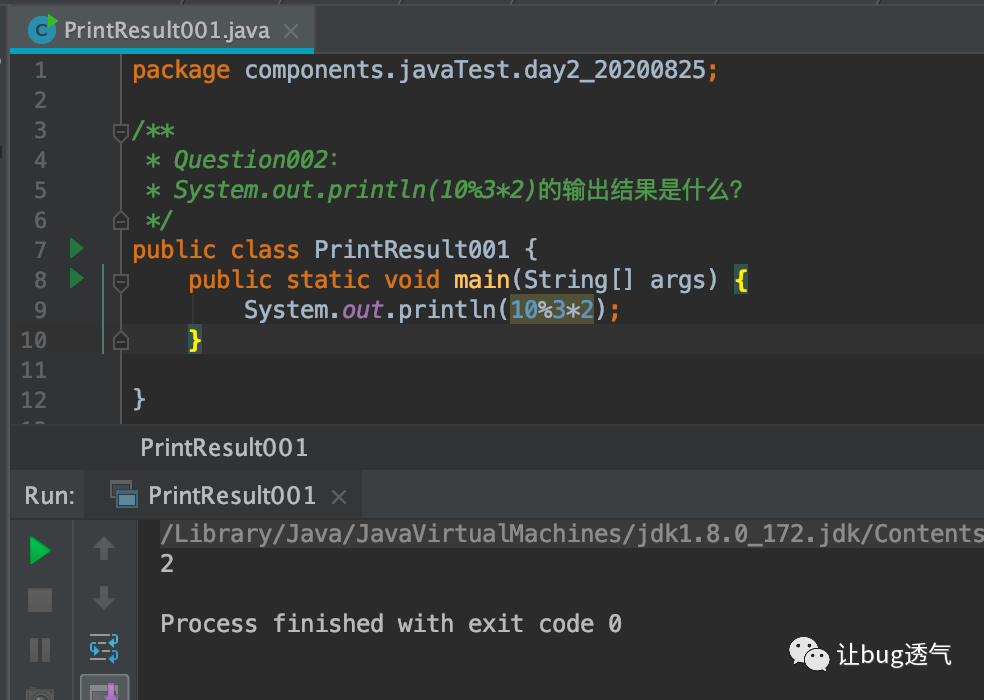Rerun PrintResult001 with the green play button
The image size is (984, 700).
click(x=40, y=551)
